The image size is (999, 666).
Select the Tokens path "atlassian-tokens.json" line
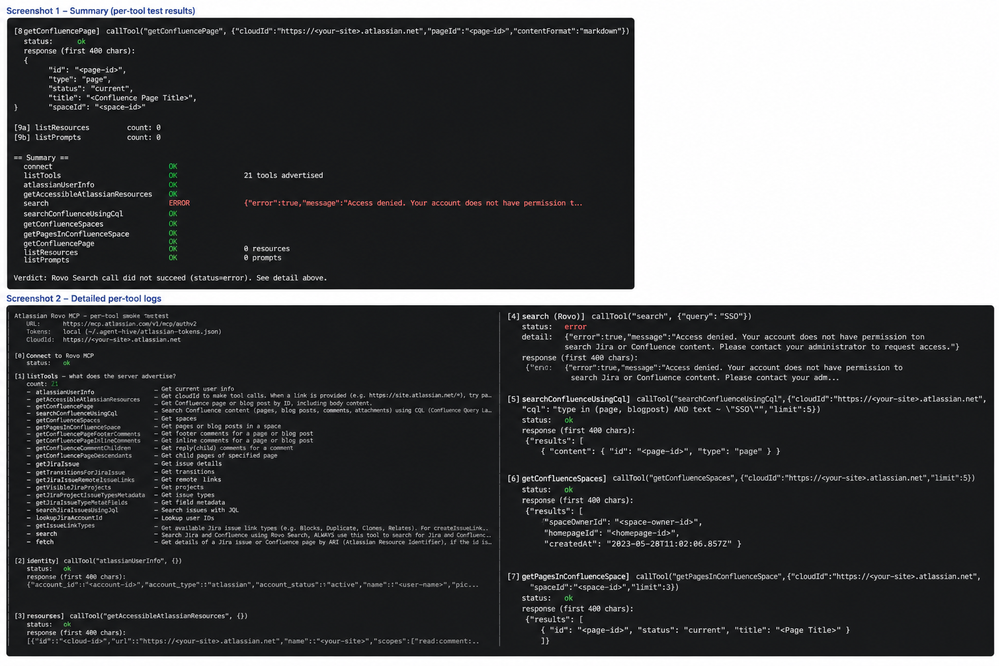[124, 331]
